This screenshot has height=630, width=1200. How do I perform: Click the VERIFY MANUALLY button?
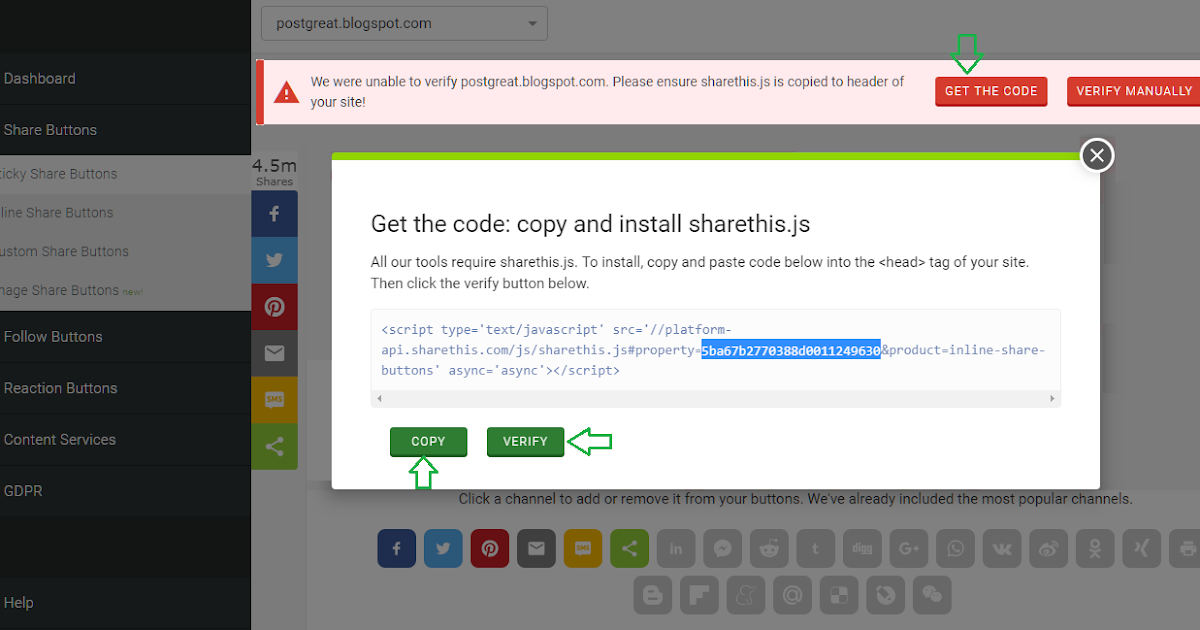[1133, 91]
